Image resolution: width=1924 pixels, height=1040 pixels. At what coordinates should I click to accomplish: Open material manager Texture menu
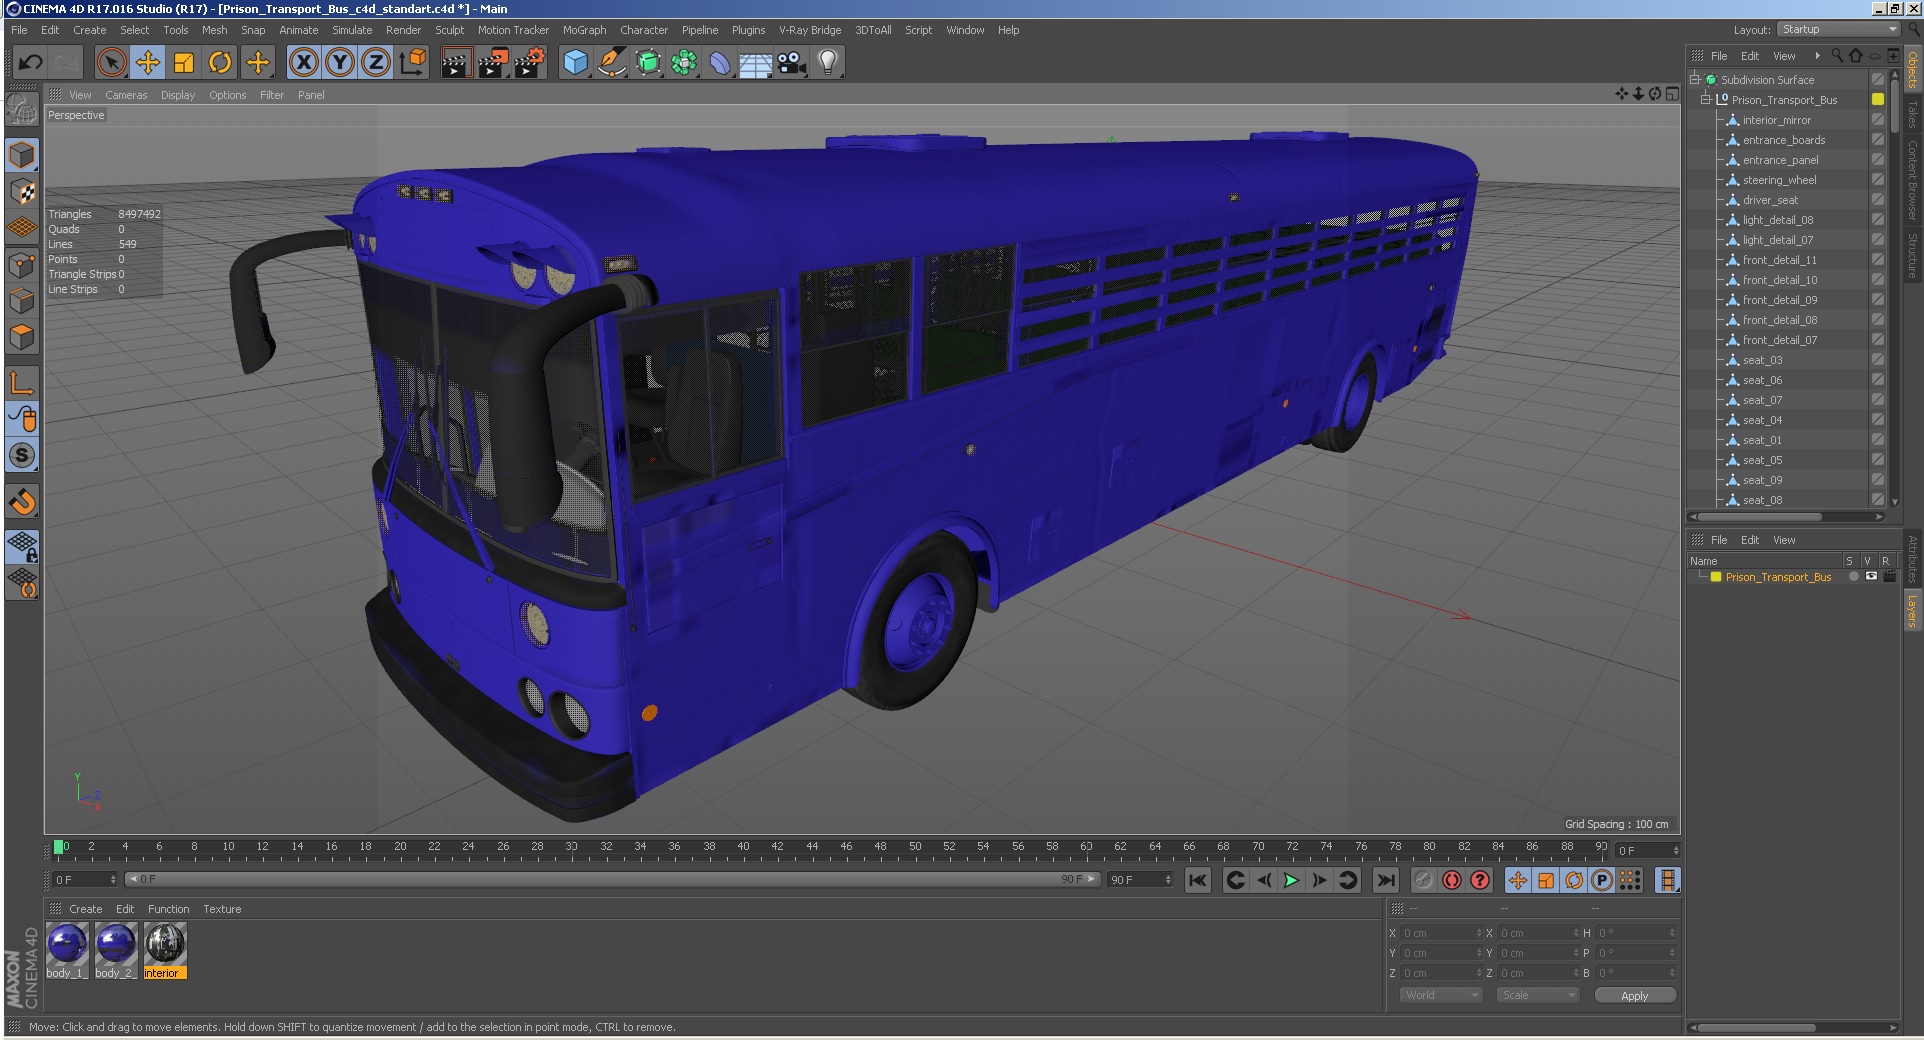pyautogui.click(x=222, y=909)
